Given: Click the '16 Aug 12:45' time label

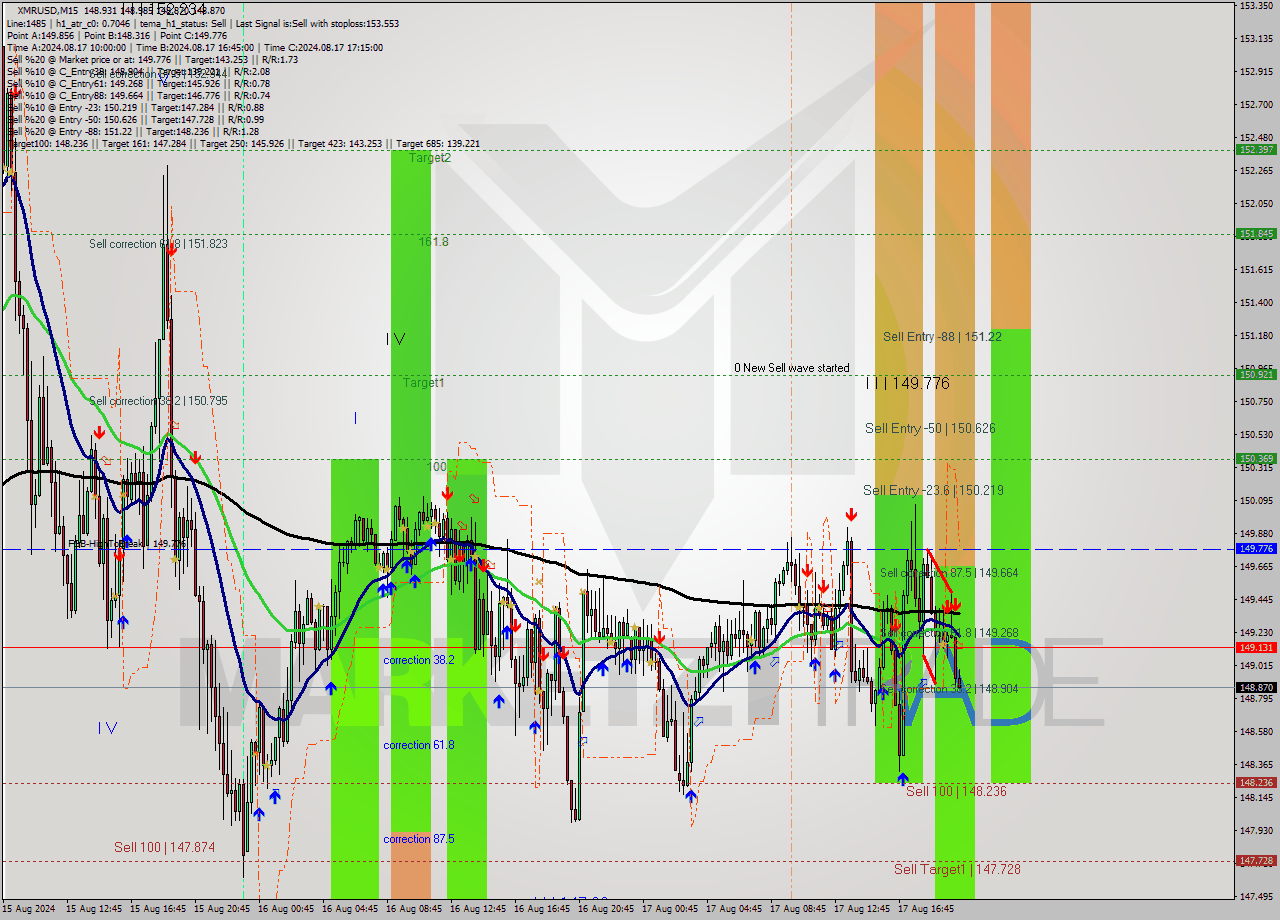Looking at the screenshot, I should (x=478, y=909).
